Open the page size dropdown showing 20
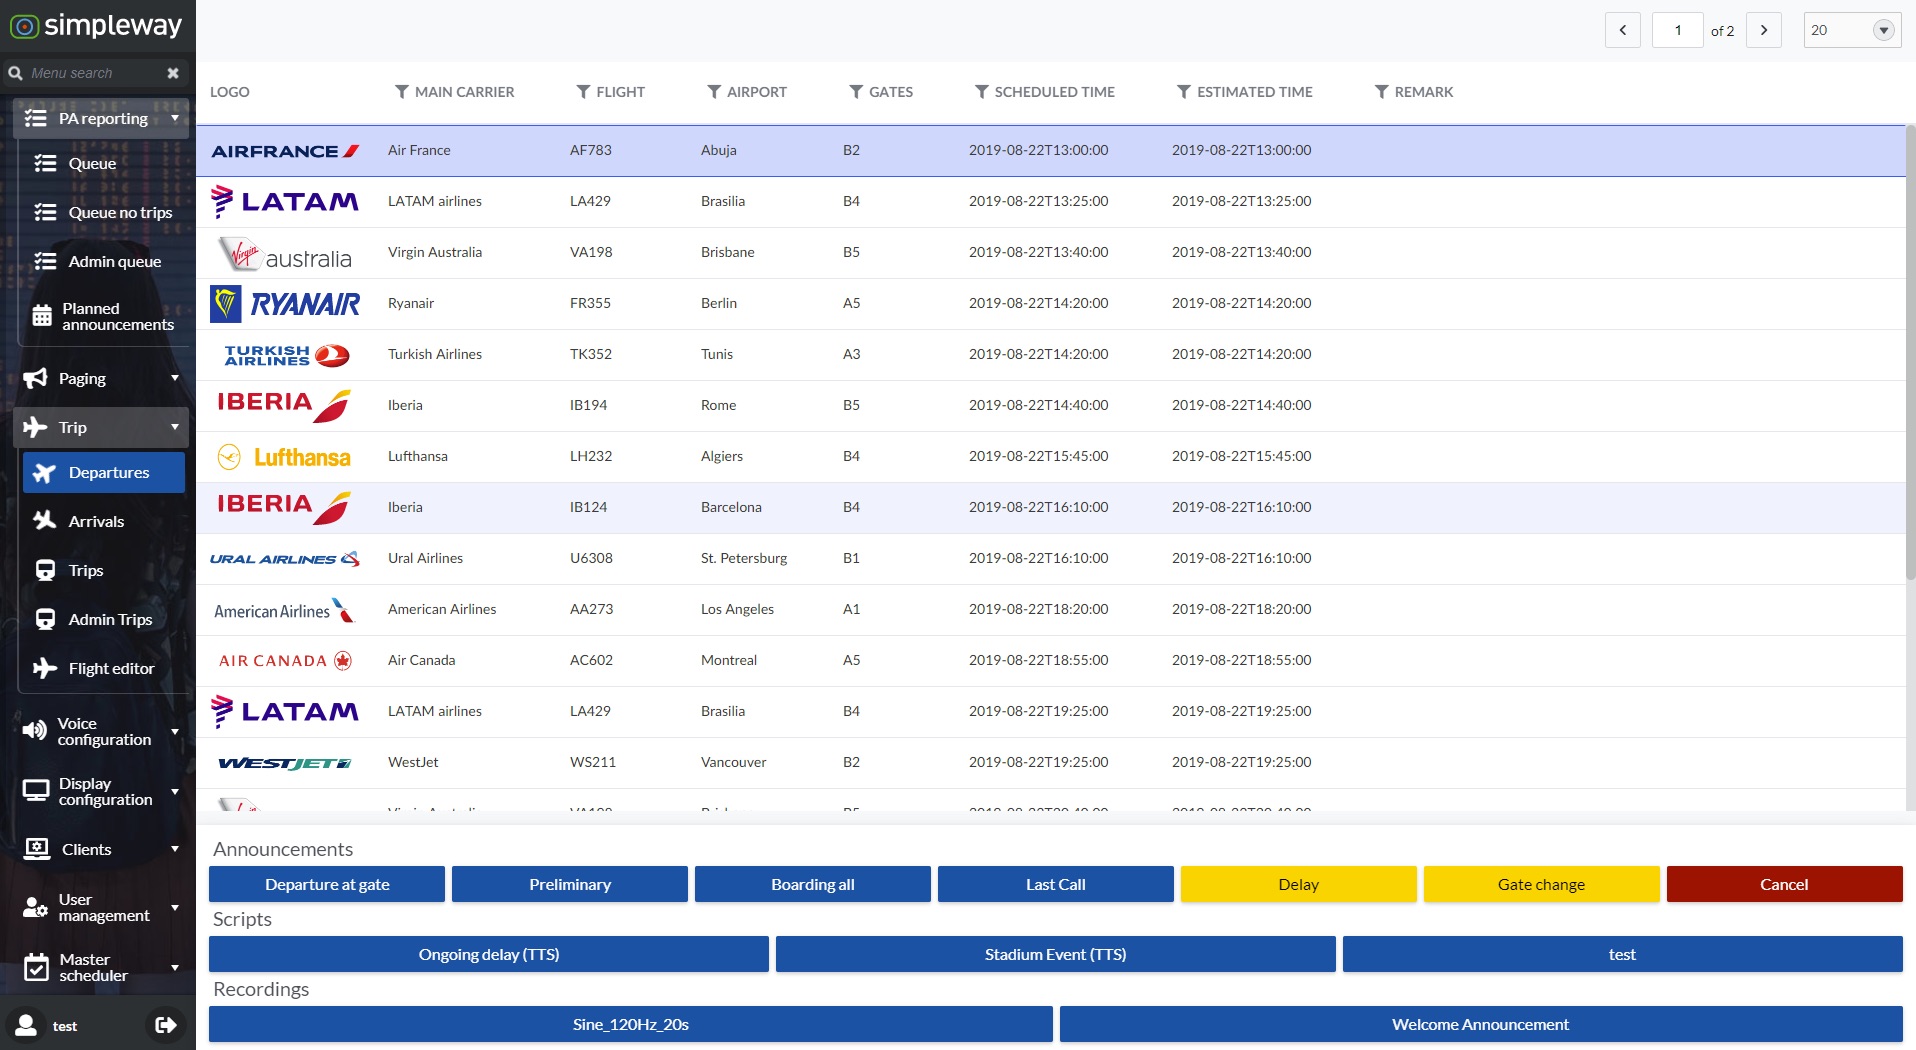1916x1050 pixels. (x=1882, y=30)
